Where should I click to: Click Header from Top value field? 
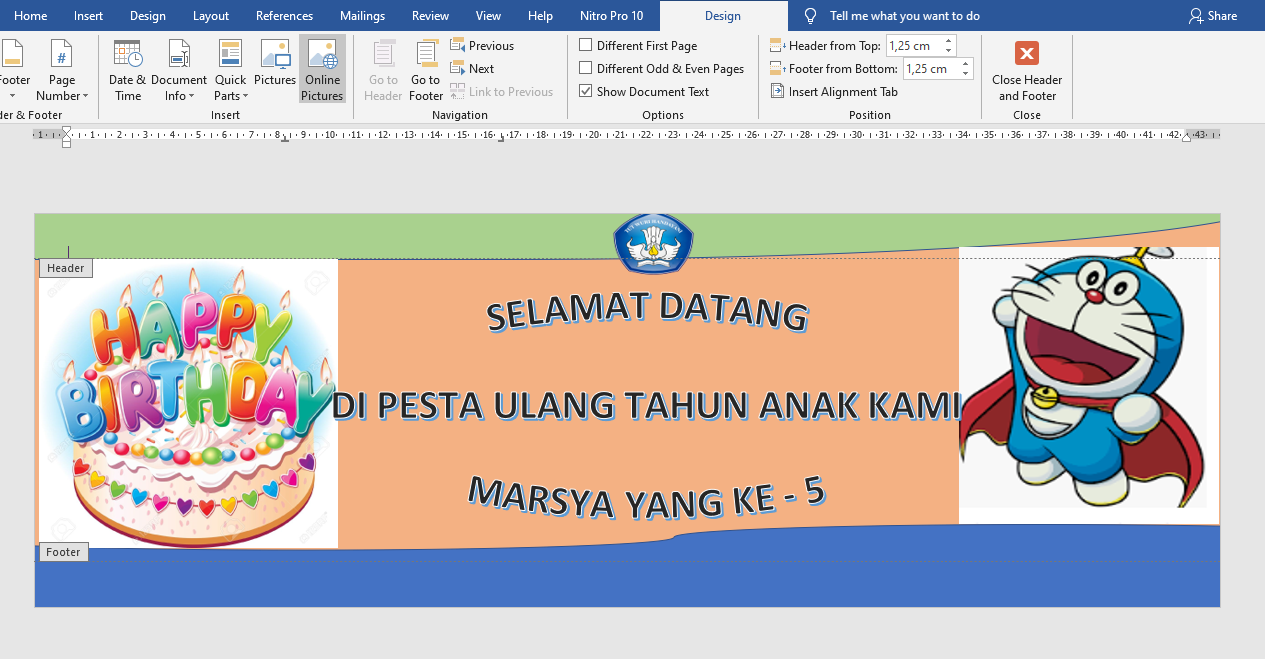[x=914, y=46]
